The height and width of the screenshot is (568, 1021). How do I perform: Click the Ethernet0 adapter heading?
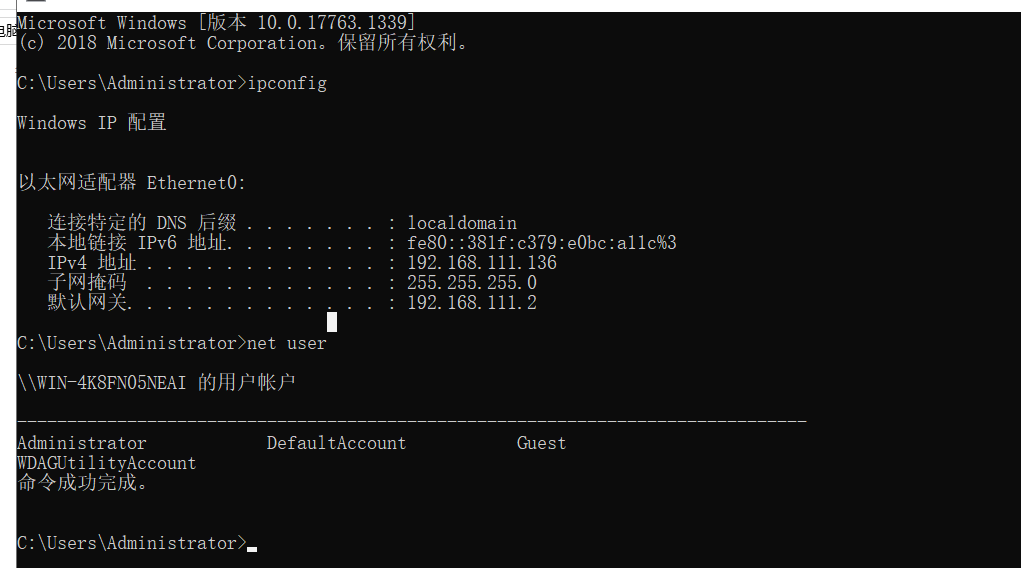[x=197, y=184]
